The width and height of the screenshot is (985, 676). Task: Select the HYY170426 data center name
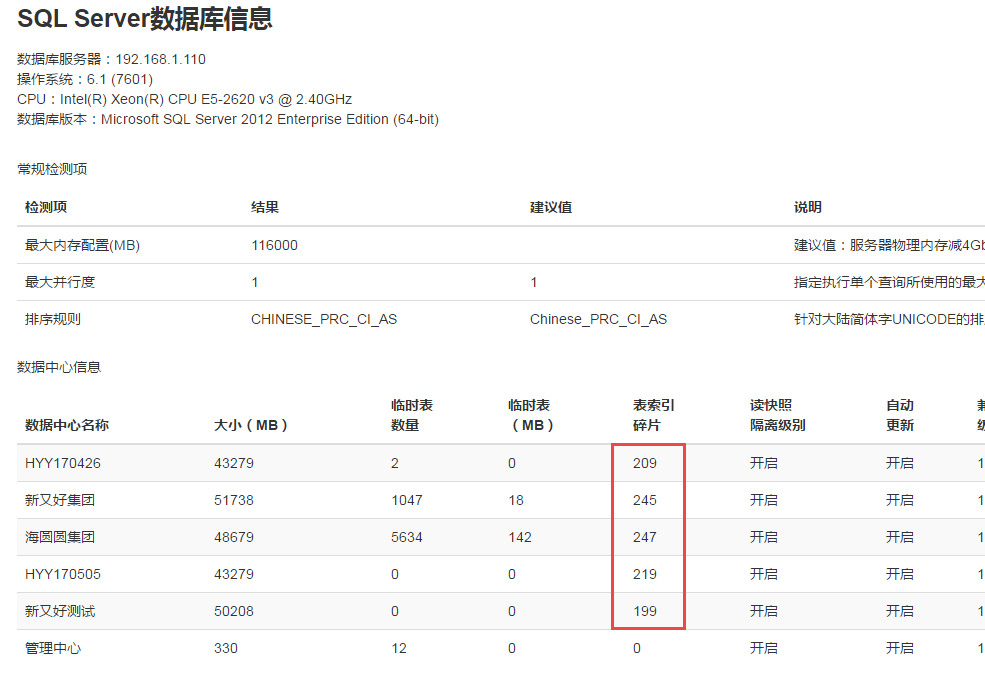[x=63, y=463]
